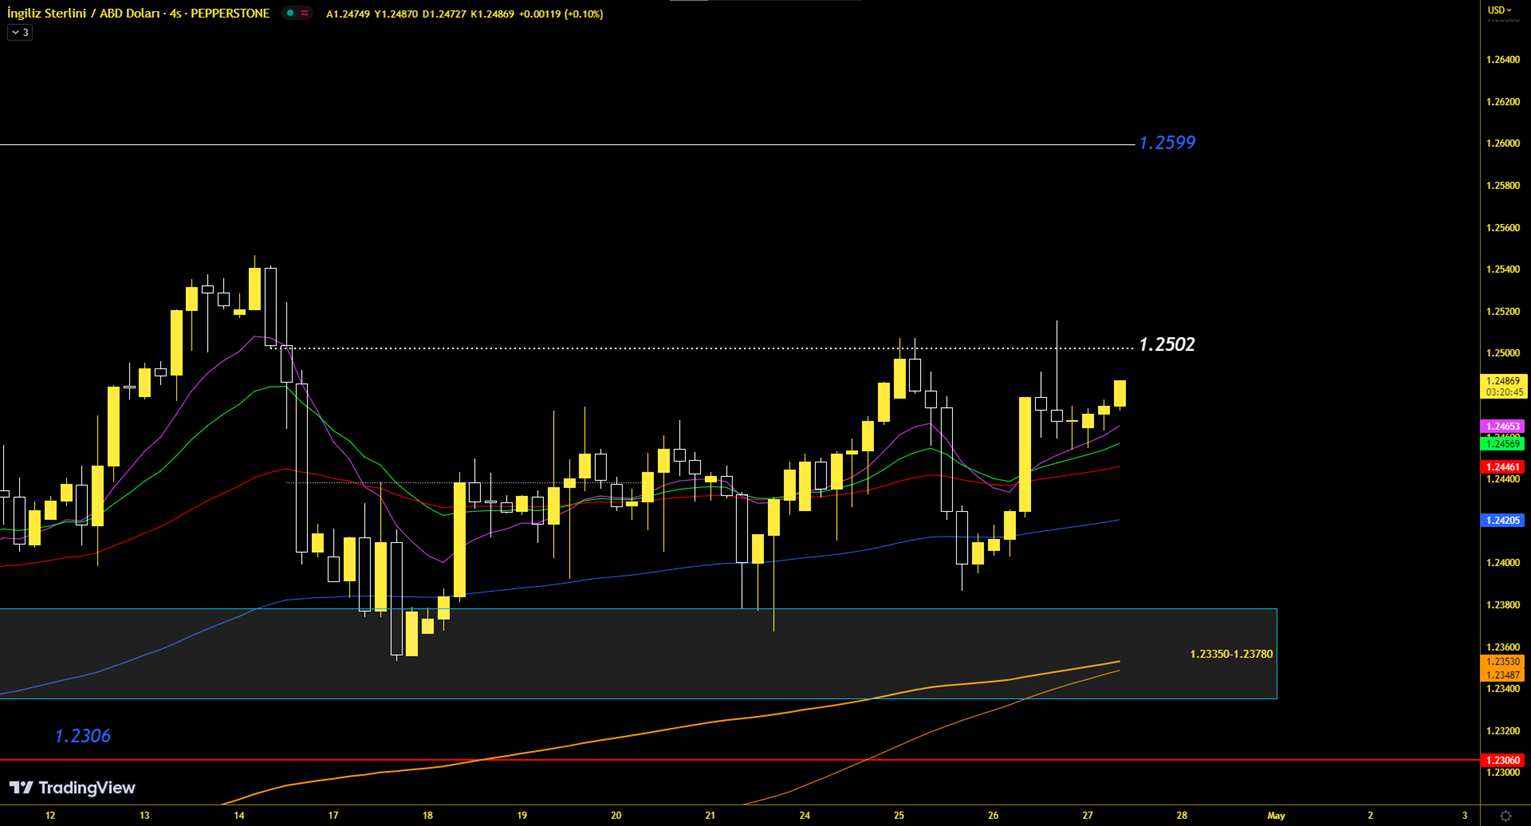Click date 17 on the time axis
The image size is (1531, 826).
click(333, 816)
